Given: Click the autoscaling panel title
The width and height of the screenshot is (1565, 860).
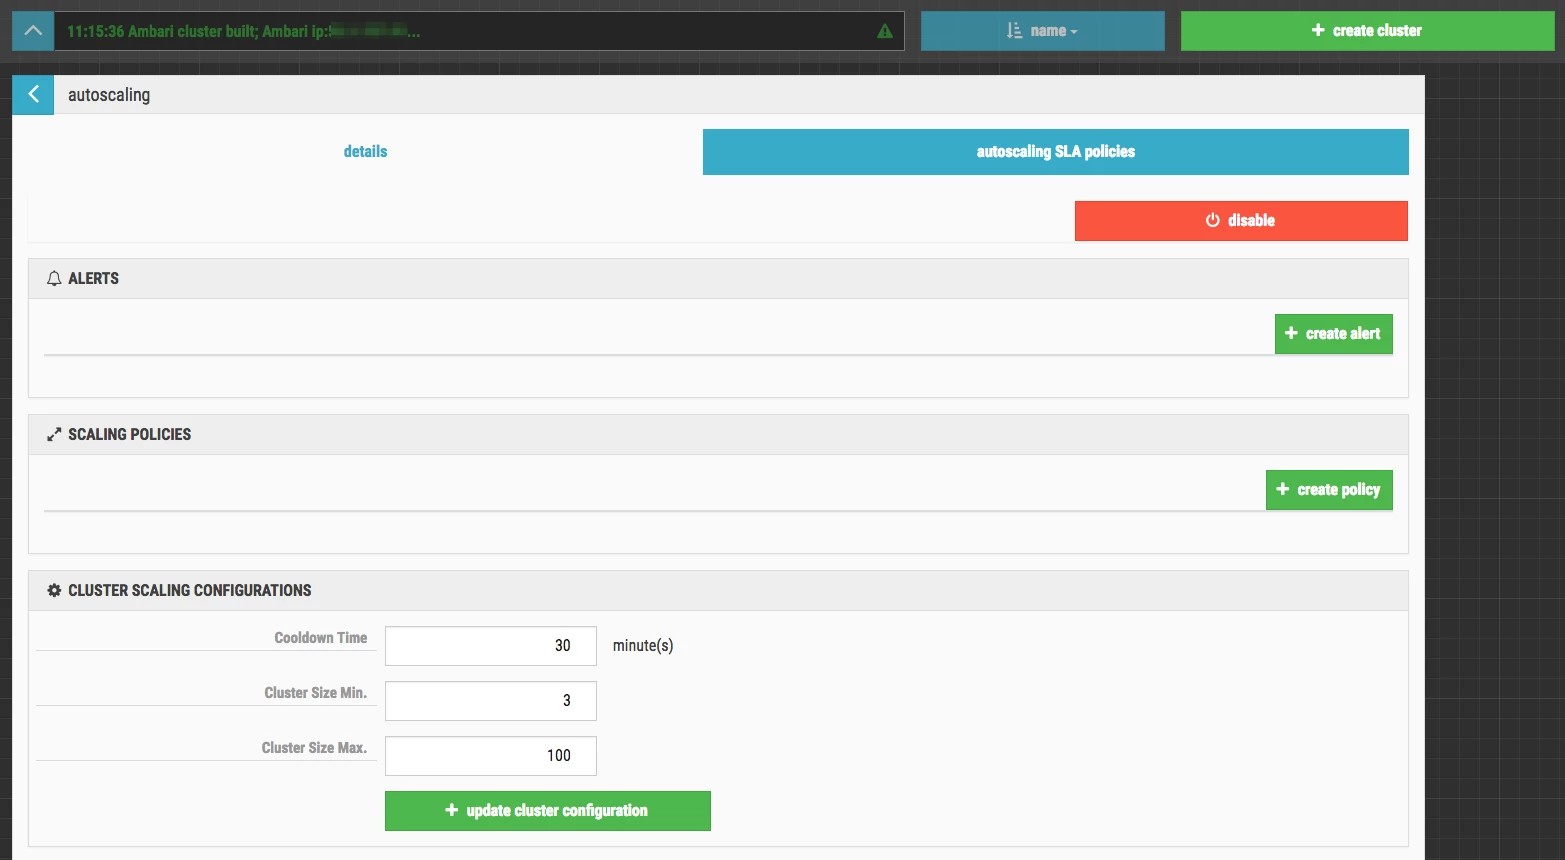Looking at the screenshot, I should click(x=109, y=95).
